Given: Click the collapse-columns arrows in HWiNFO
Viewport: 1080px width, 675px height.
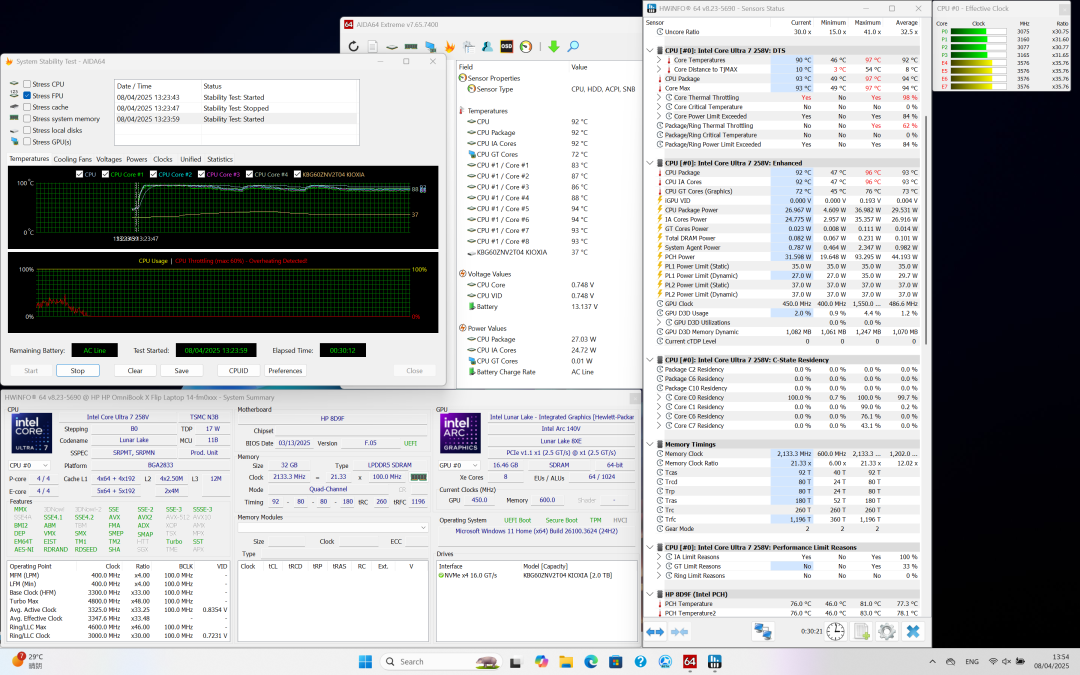Looking at the screenshot, I should pyautogui.click(x=680, y=632).
